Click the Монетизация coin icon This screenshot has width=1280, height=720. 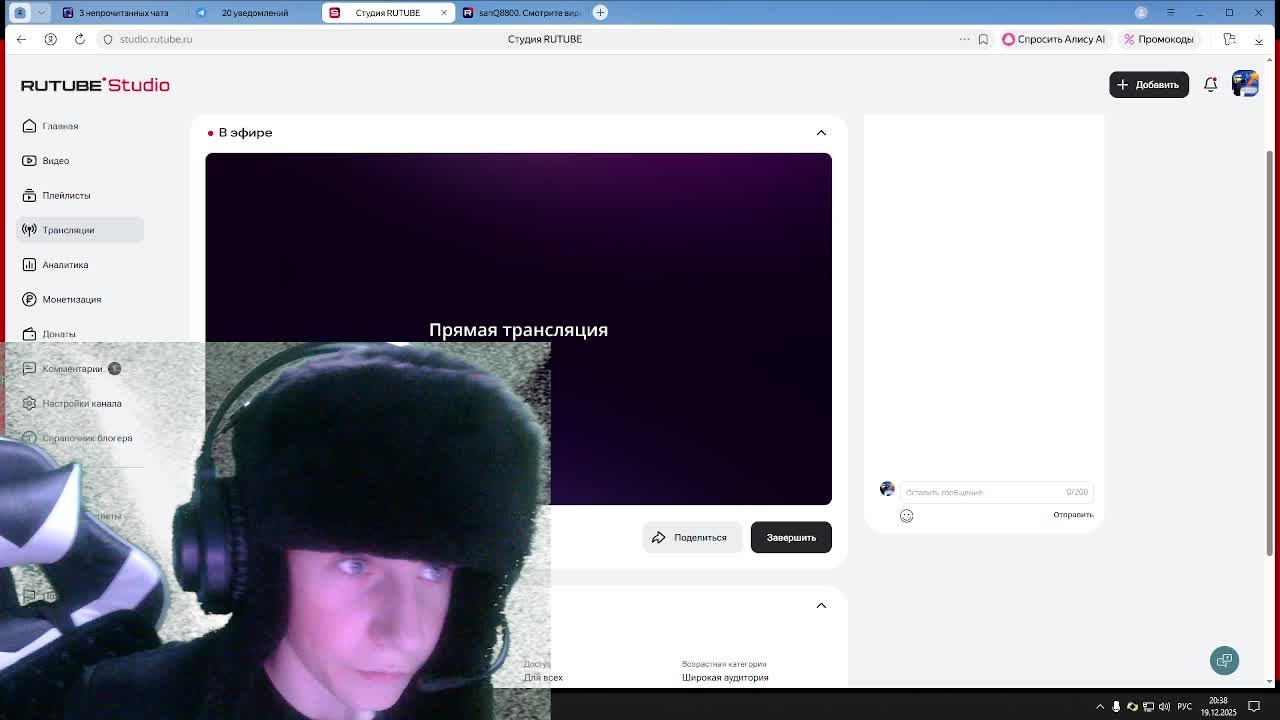29,299
